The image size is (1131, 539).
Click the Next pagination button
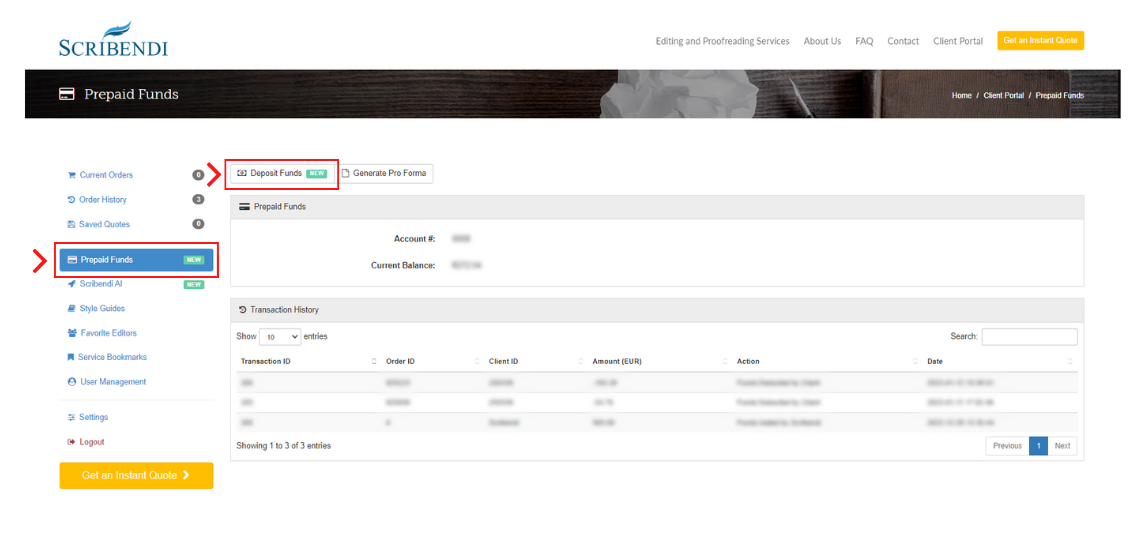click(1062, 446)
